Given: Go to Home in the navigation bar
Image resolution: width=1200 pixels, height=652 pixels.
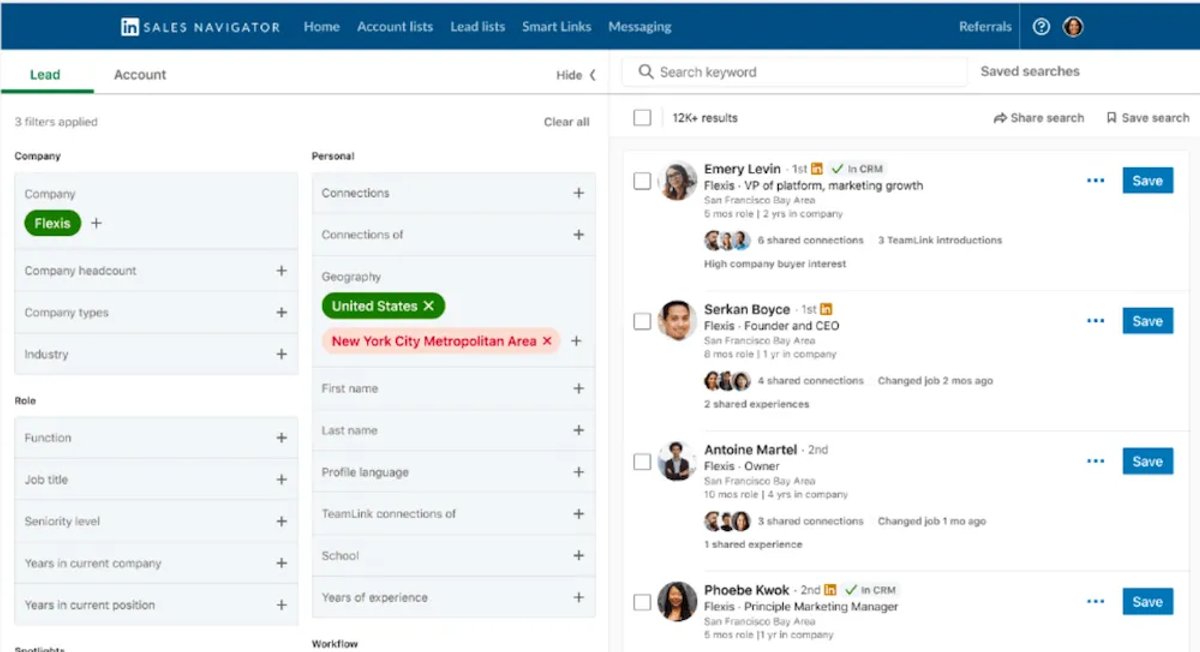Looking at the screenshot, I should pos(321,27).
